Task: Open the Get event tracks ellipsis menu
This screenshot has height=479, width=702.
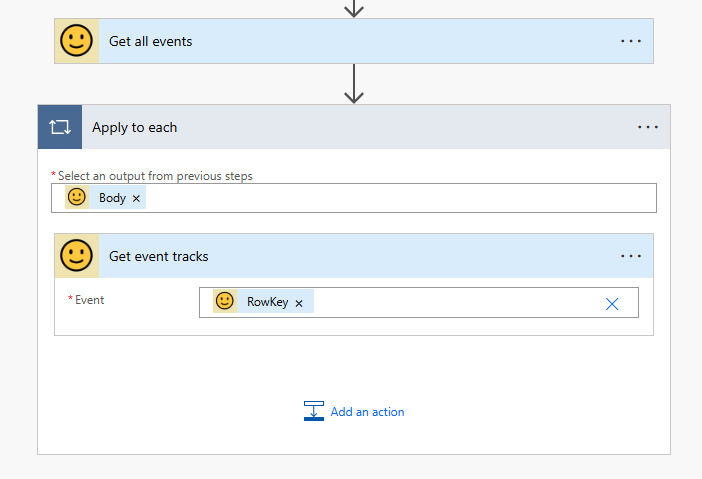Action: click(x=630, y=256)
